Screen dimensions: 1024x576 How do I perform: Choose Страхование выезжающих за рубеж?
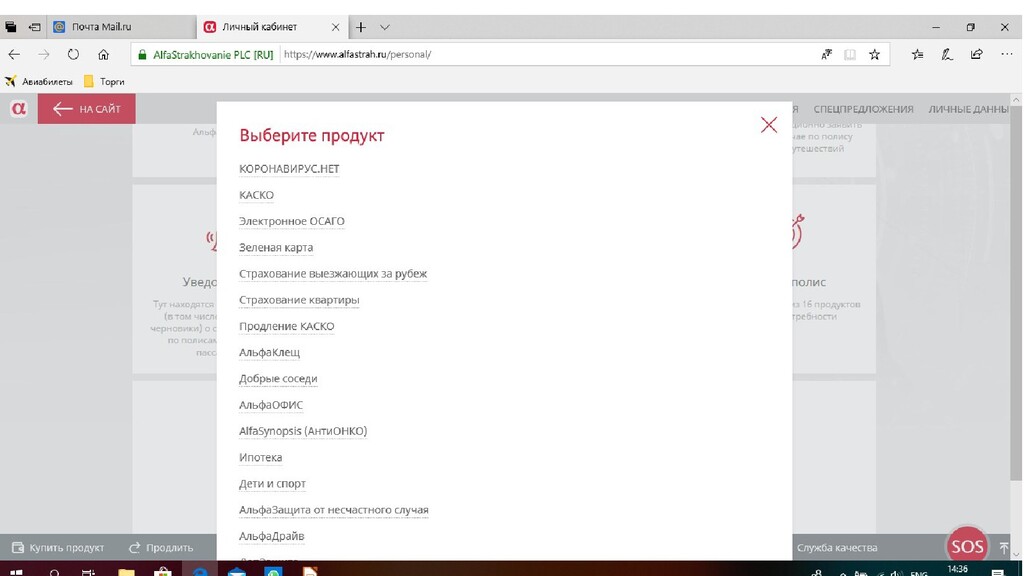(333, 274)
